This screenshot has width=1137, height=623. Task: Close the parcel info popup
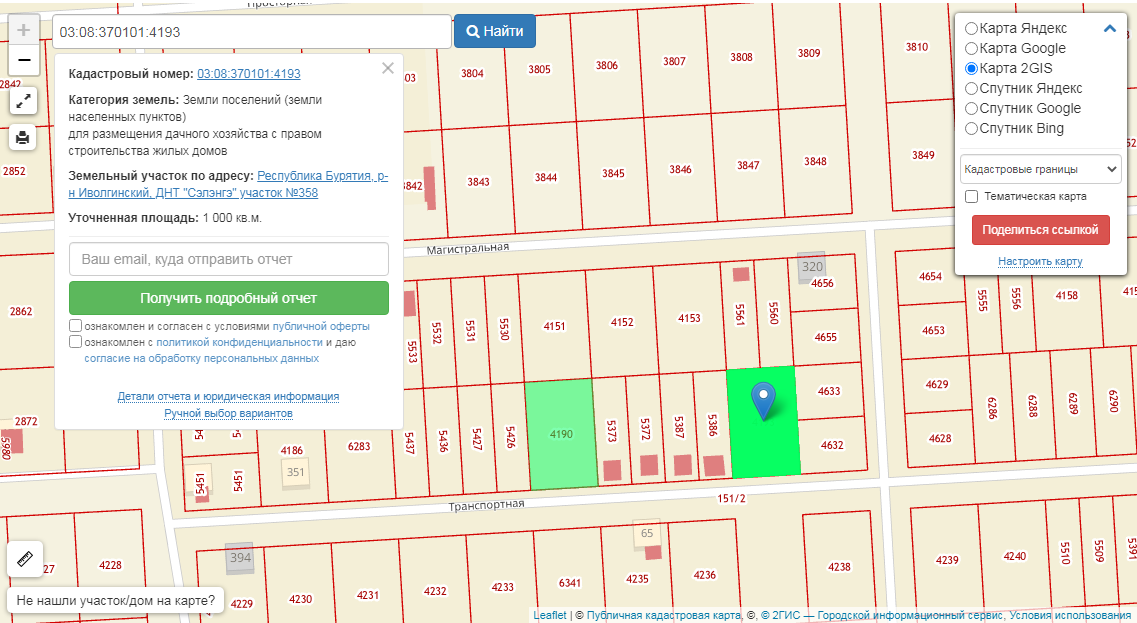388,67
